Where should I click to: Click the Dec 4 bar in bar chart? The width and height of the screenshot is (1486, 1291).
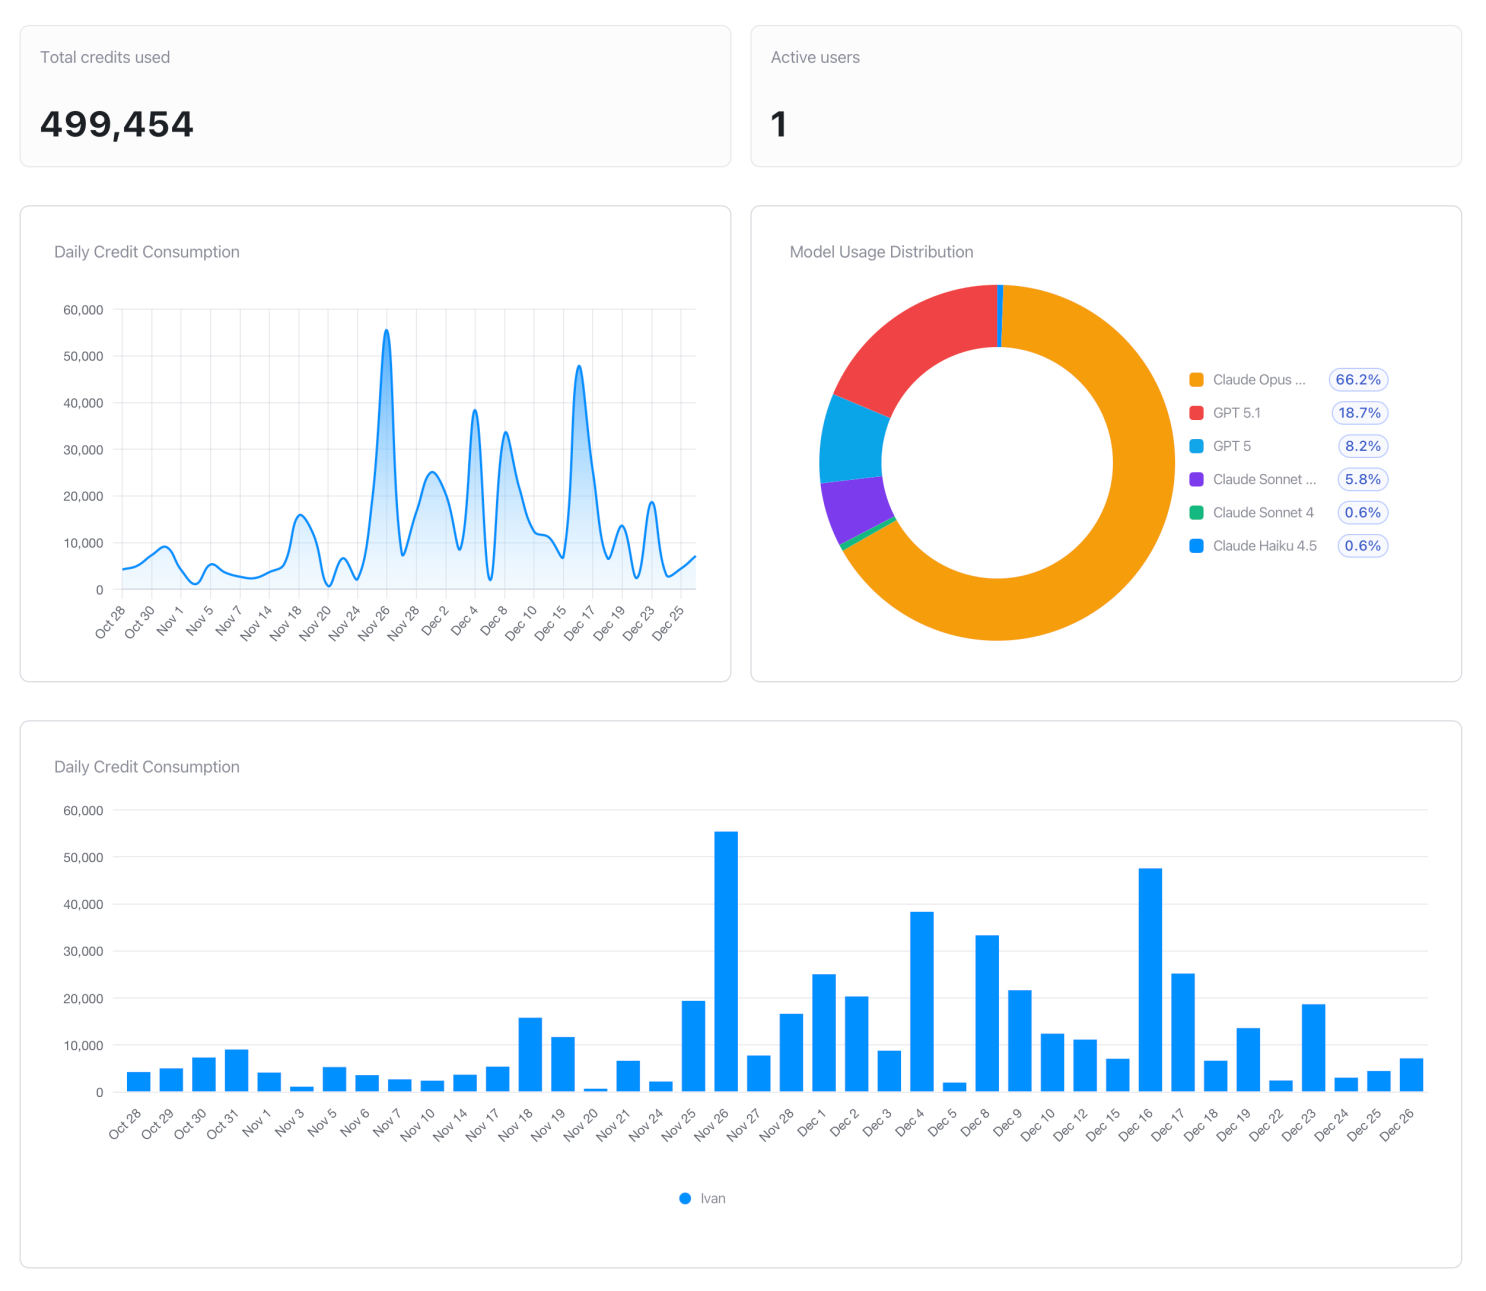tap(922, 1001)
